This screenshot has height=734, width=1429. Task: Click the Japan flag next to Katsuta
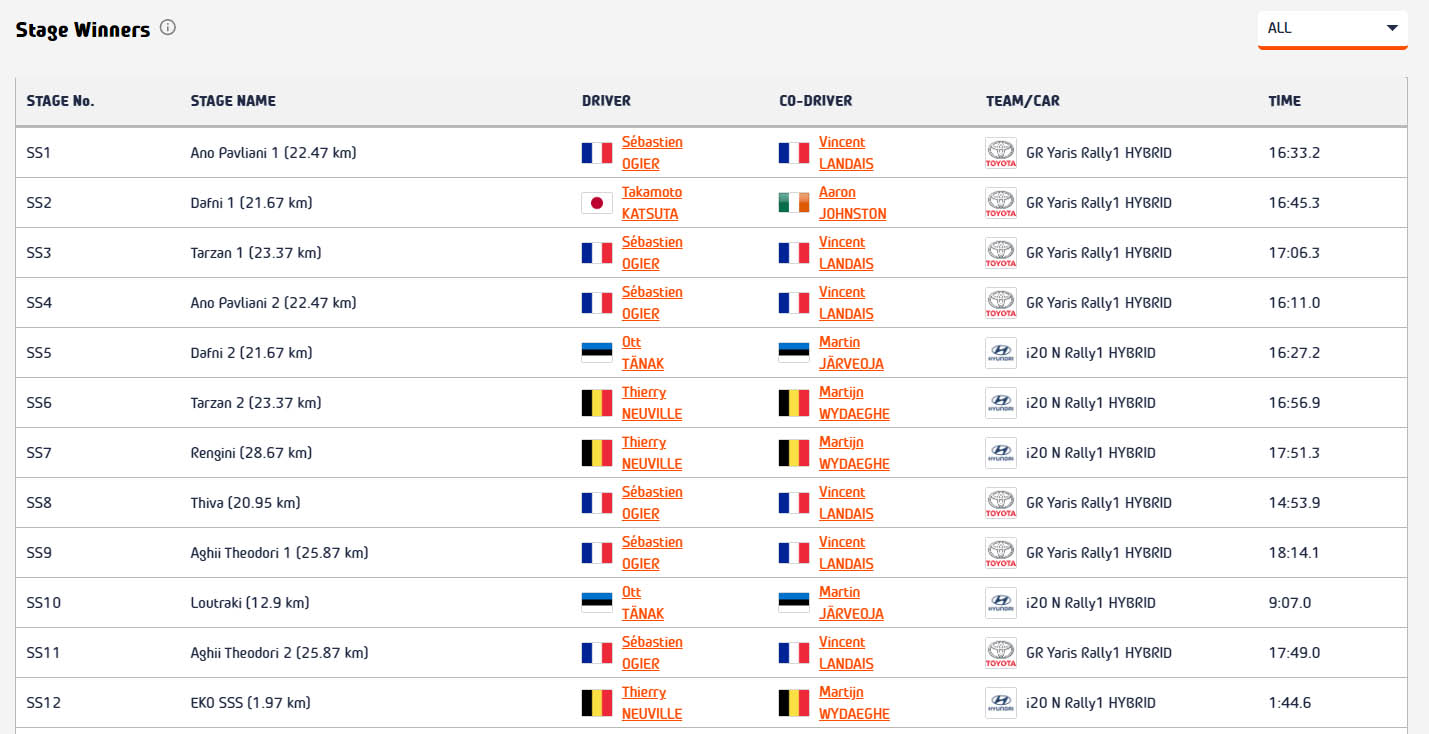[x=597, y=203]
